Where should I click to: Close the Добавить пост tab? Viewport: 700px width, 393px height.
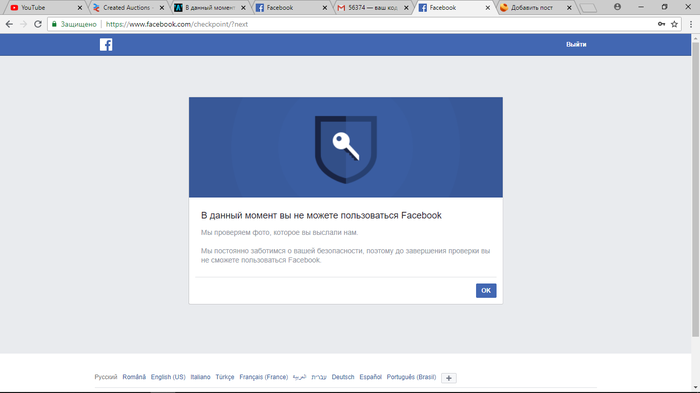pos(569,8)
